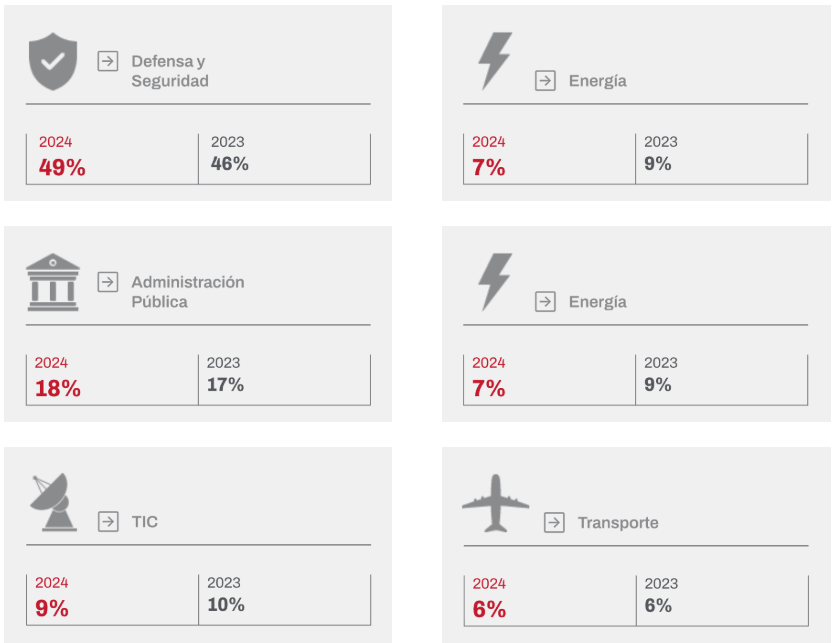Select the 2023 17% value for Administración Pública

[x=225, y=384]
